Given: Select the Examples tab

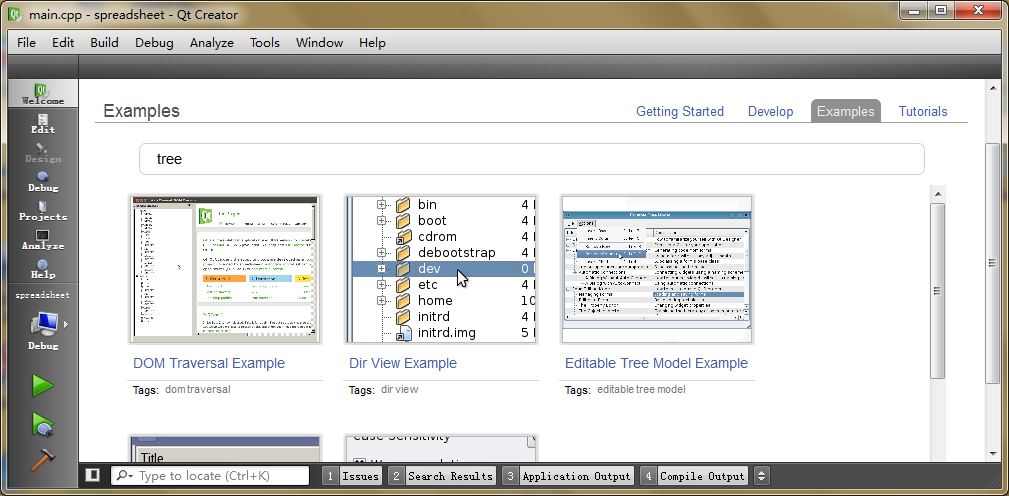Looking at the screenshot, I should pos(846,111).
